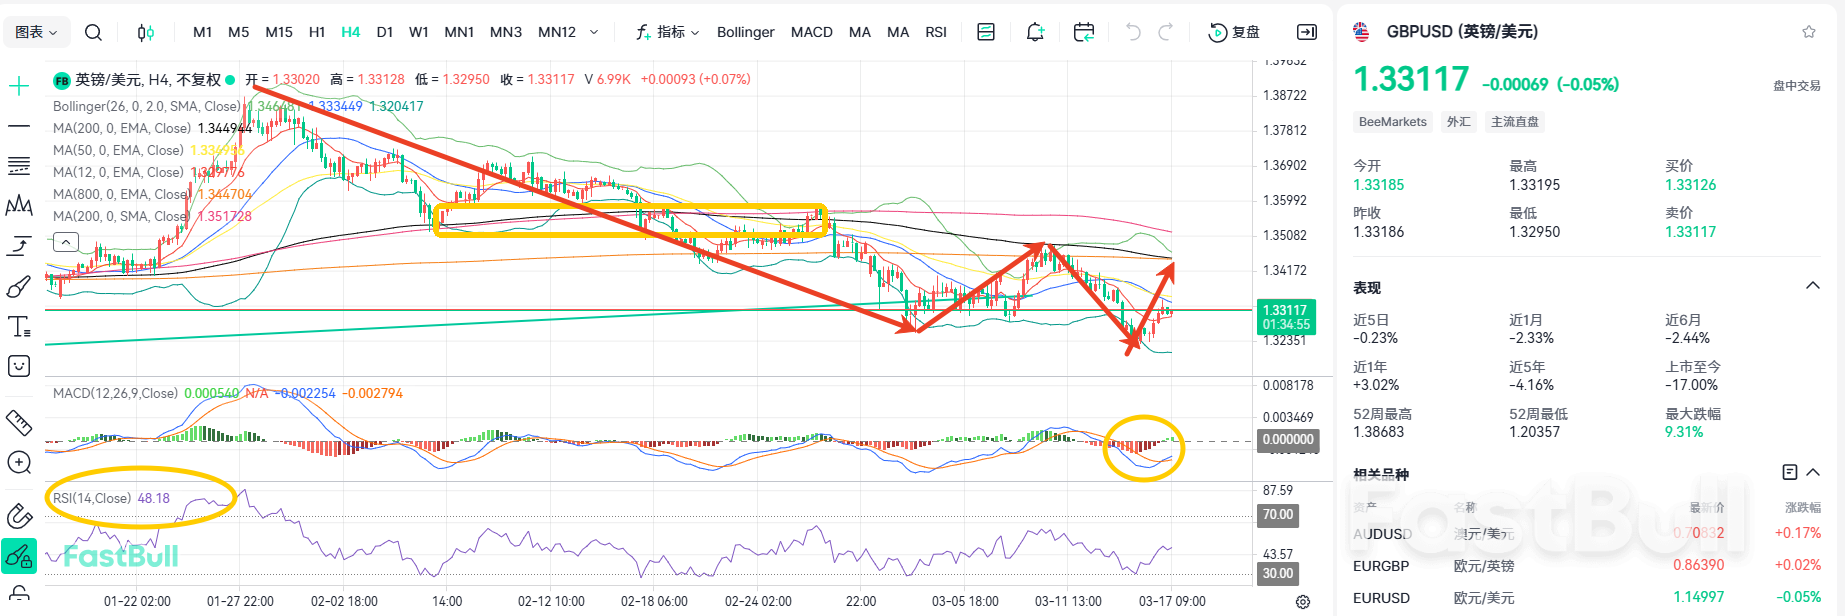
Task: Toggle the magnet snap mode
Action: [19, 516]
